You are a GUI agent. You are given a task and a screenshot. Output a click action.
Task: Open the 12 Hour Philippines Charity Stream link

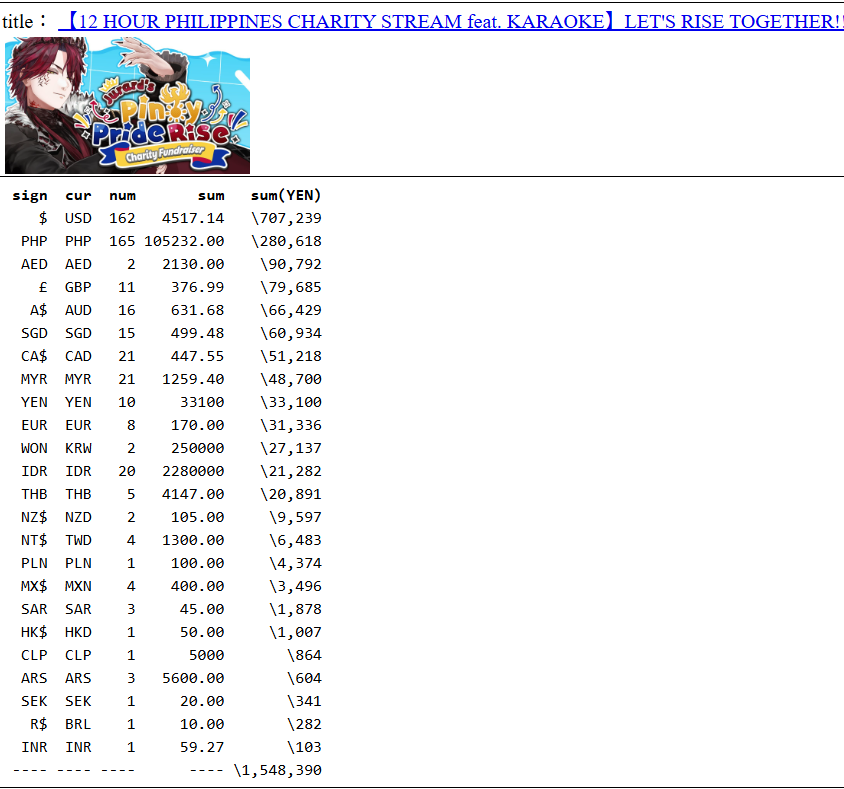tap(451, 22)
